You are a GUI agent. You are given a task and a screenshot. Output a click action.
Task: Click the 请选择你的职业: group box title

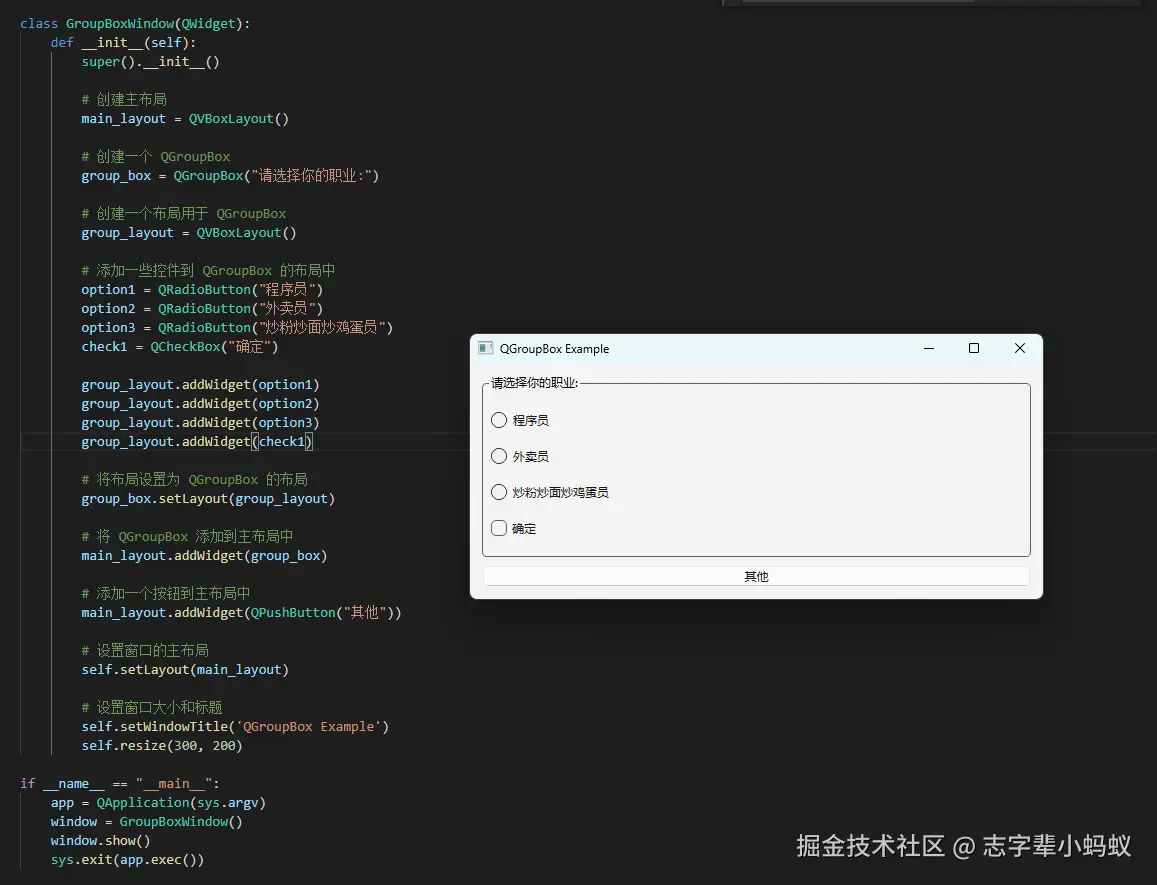(x=534, y=382)
